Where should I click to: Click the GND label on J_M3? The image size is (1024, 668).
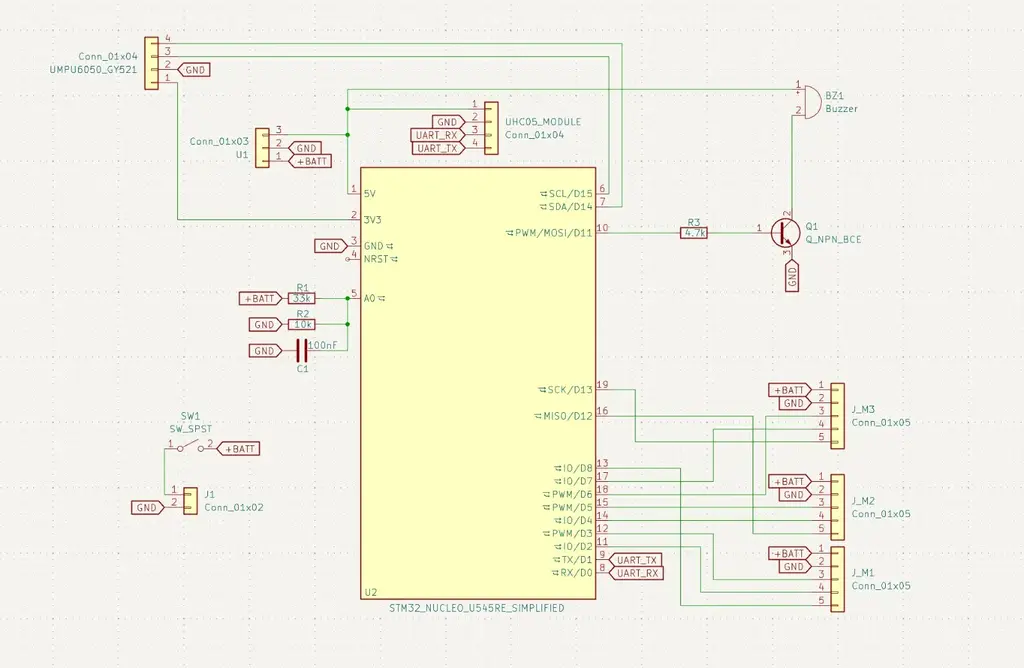coord(795,403)
